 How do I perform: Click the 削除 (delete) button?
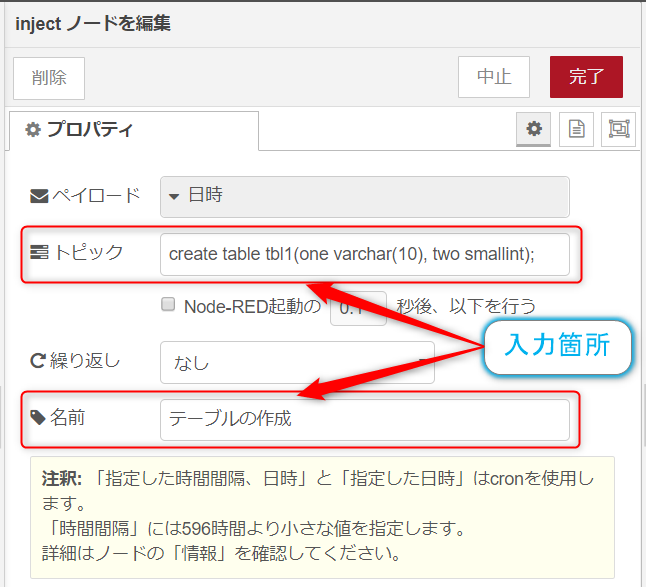[49, 78]
